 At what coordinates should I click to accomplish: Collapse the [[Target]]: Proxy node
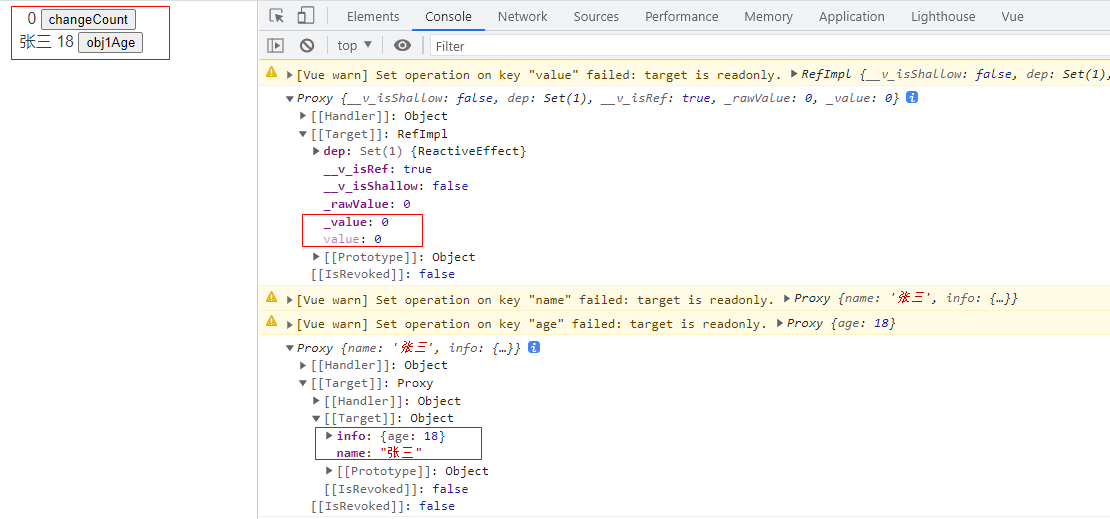coord(304,383)
